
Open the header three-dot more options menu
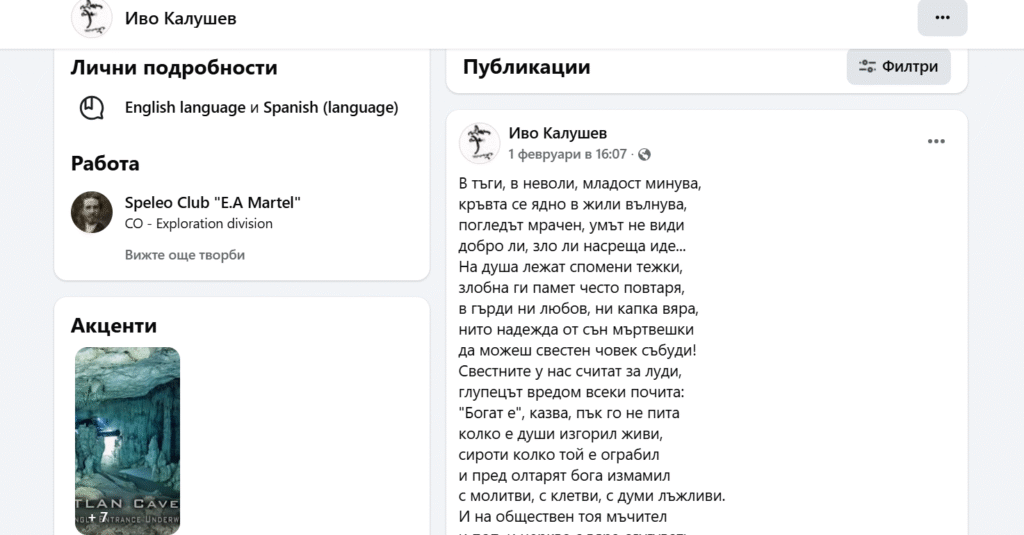942,18
